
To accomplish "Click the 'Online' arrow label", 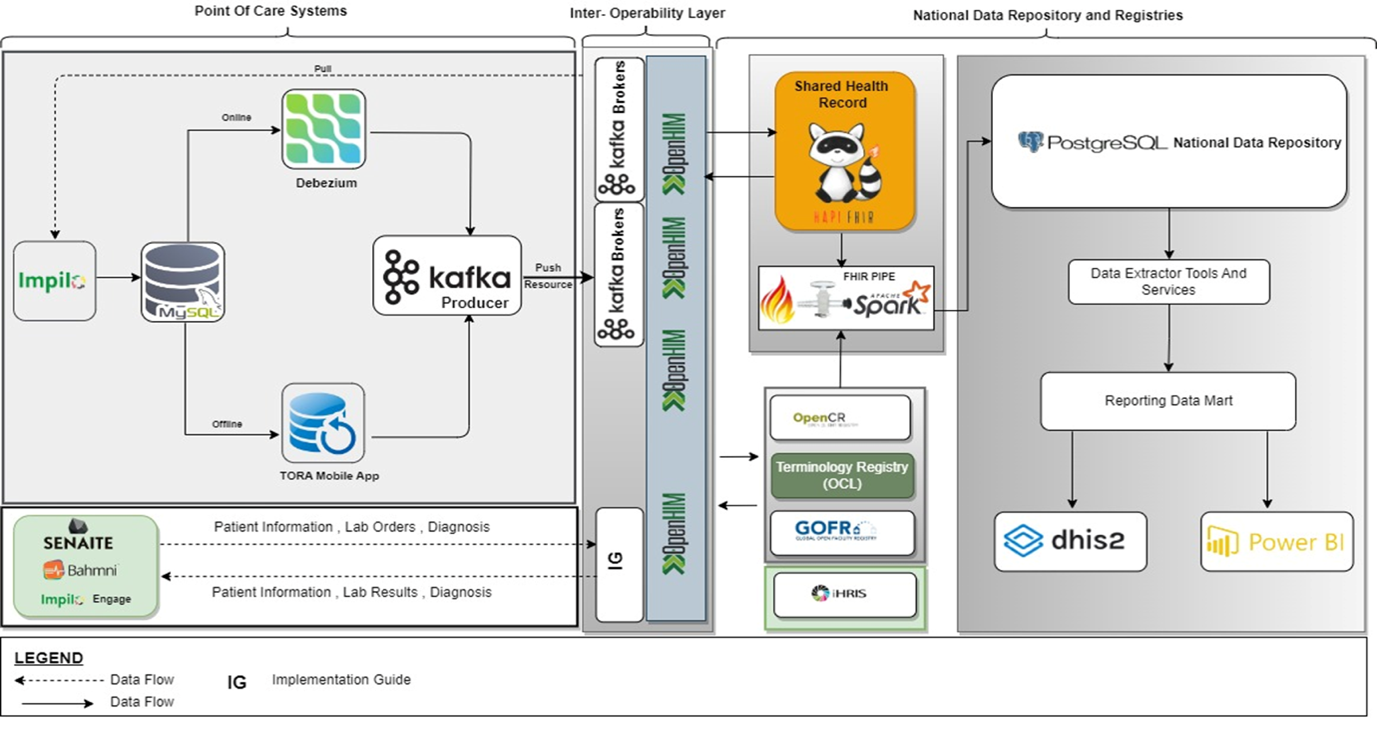I will point(237,118).
